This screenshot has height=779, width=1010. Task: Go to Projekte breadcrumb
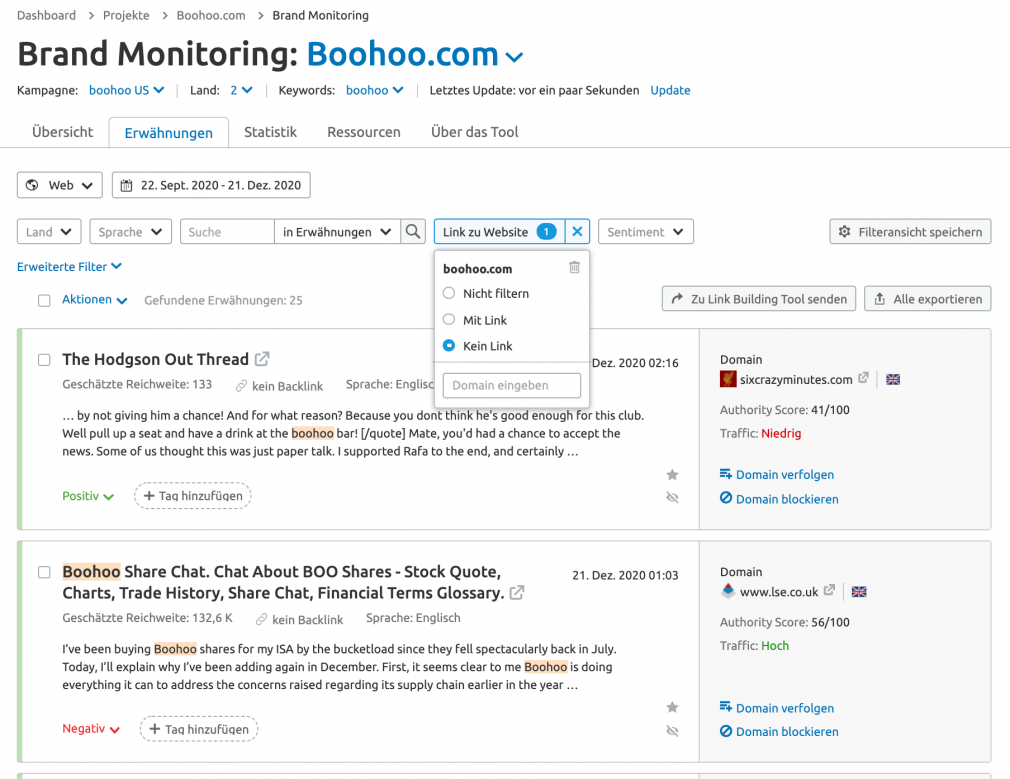pos(126,15)
